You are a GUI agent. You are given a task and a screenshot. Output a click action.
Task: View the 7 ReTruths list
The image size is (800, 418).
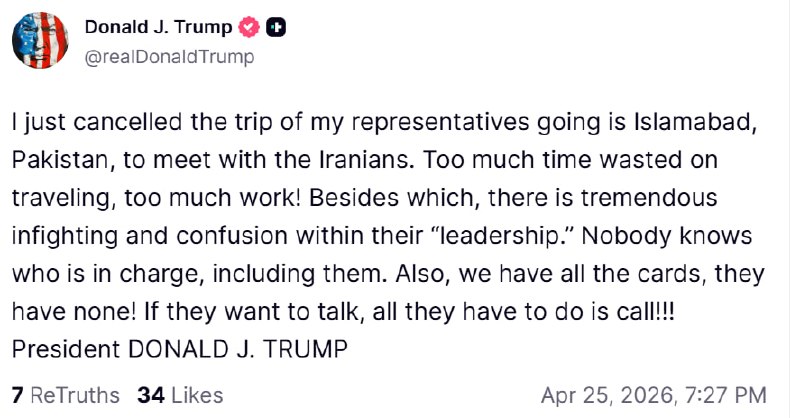click(65, 395)
